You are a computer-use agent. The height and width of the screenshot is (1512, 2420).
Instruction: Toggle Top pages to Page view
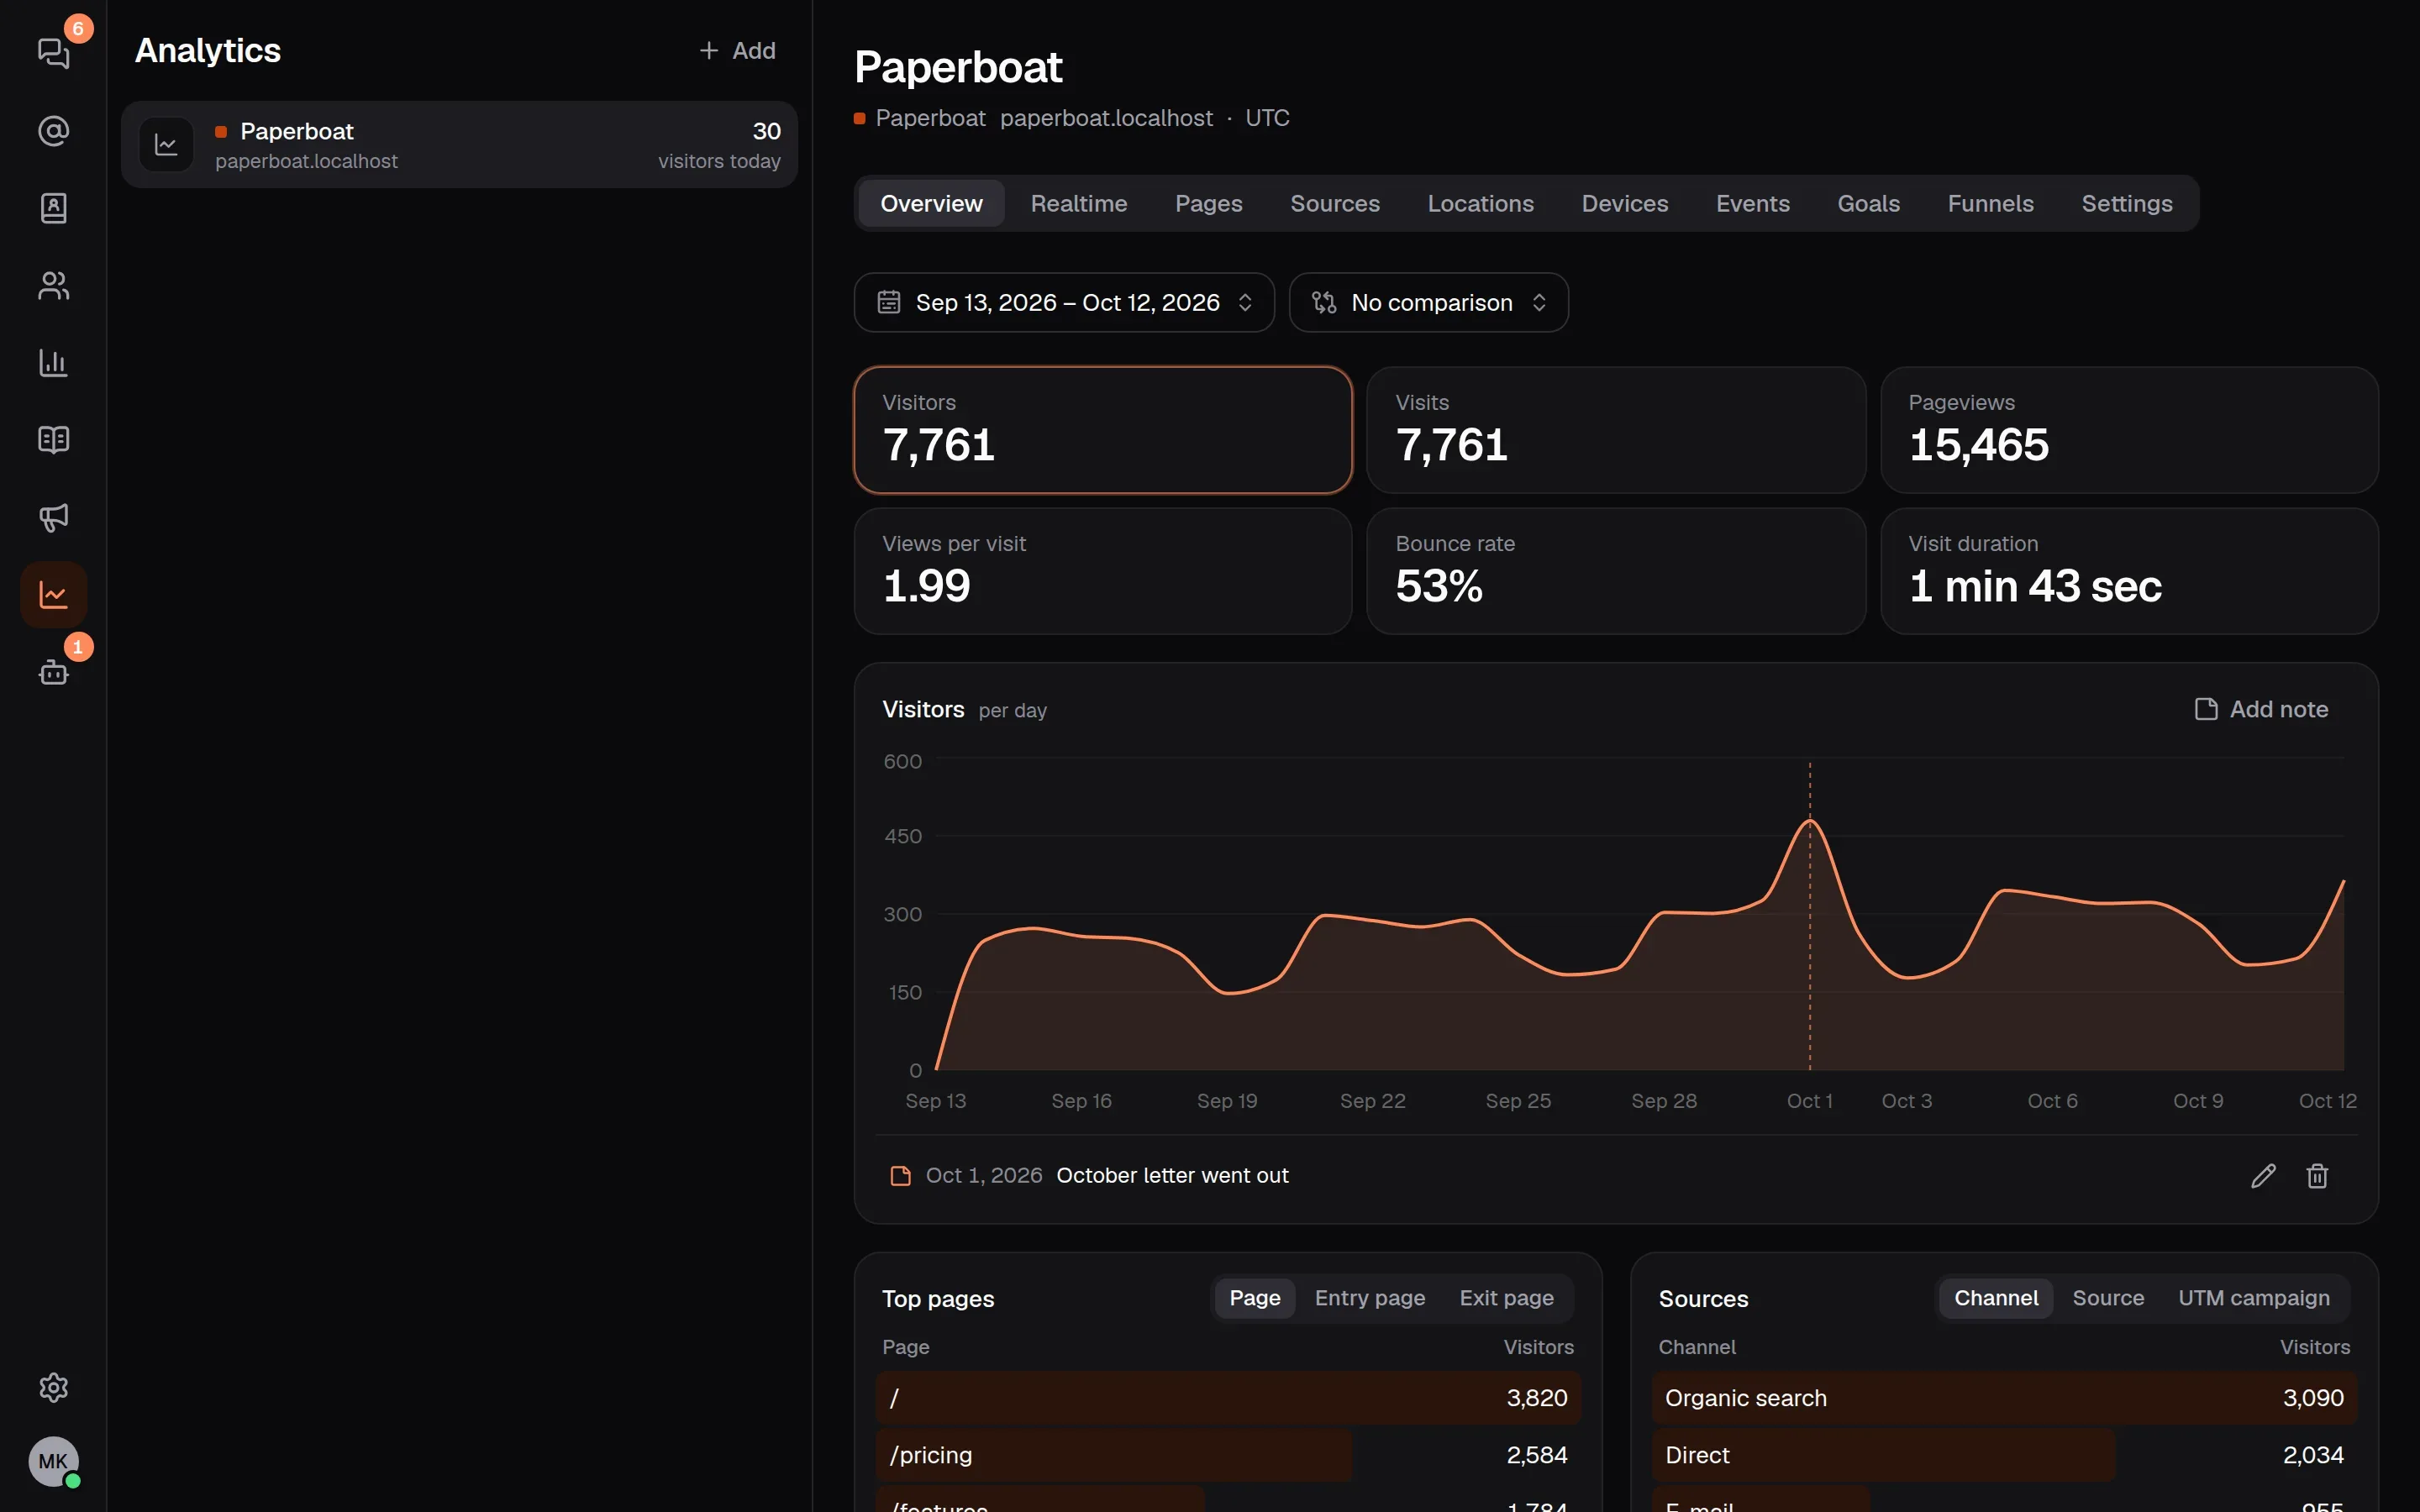point(1254,1298)
